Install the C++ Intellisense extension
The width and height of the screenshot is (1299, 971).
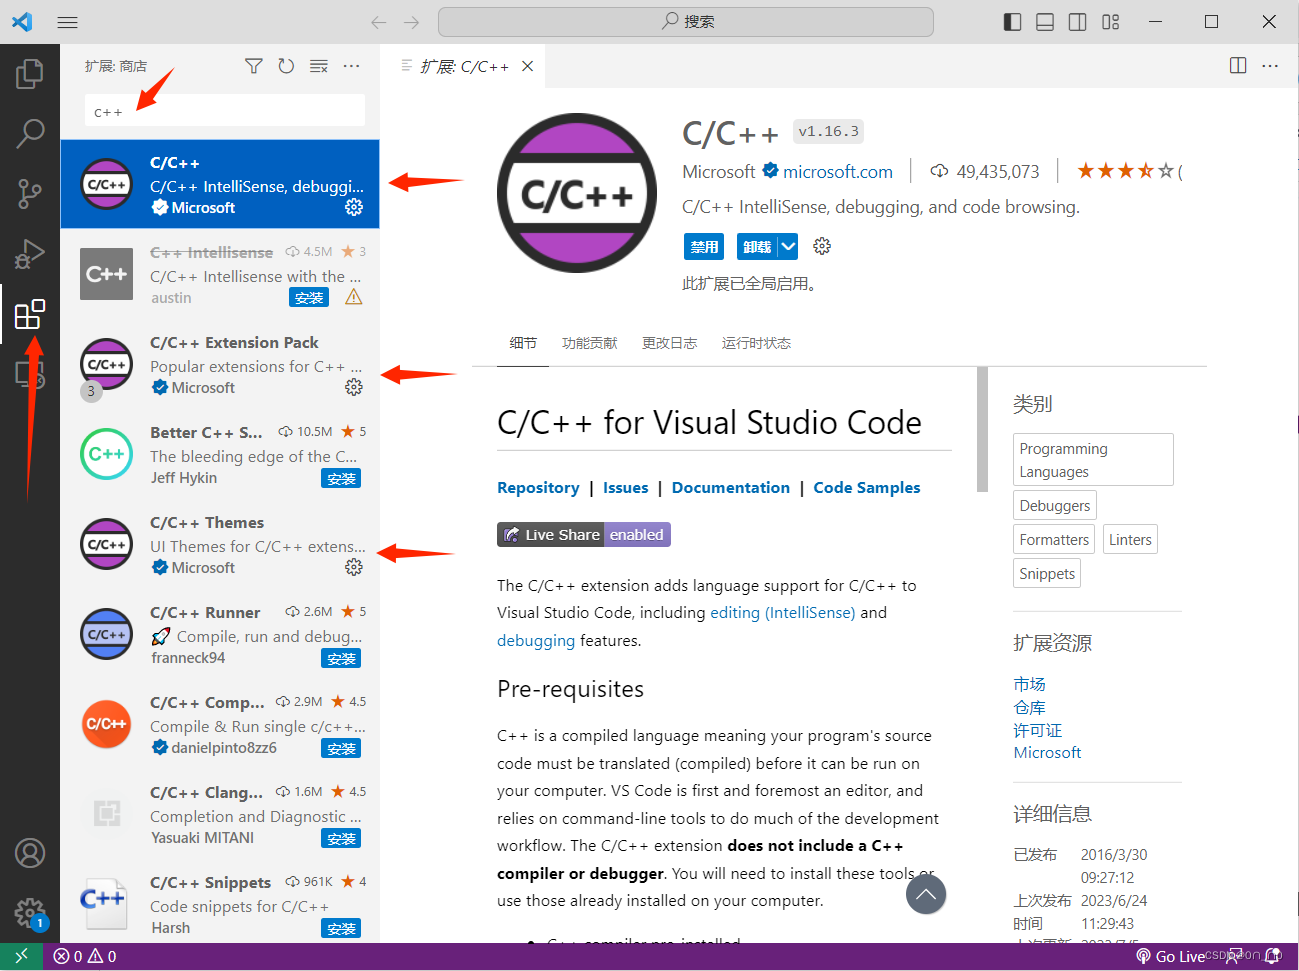[x=309, y=297]
